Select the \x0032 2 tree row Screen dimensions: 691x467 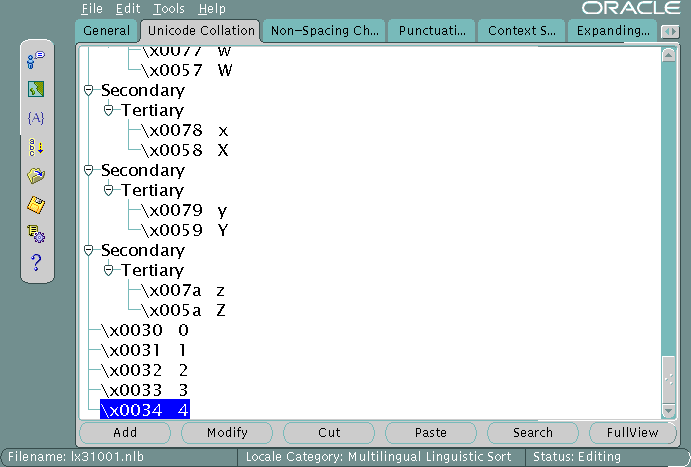[145, 370]
